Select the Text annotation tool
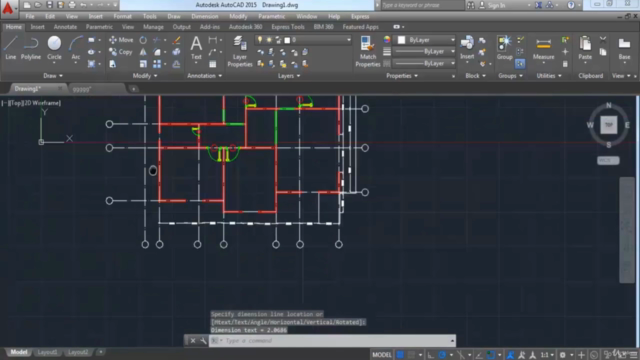Viewport: 640px width, 360px height. click(x=196, y=48)
